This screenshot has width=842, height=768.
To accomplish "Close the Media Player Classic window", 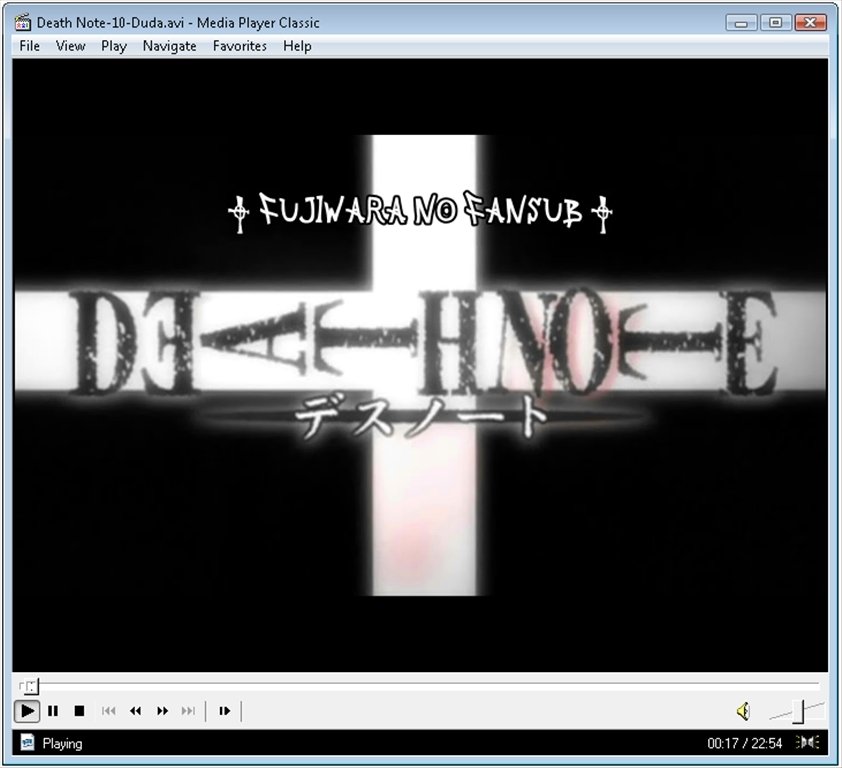I will (810, 23).
